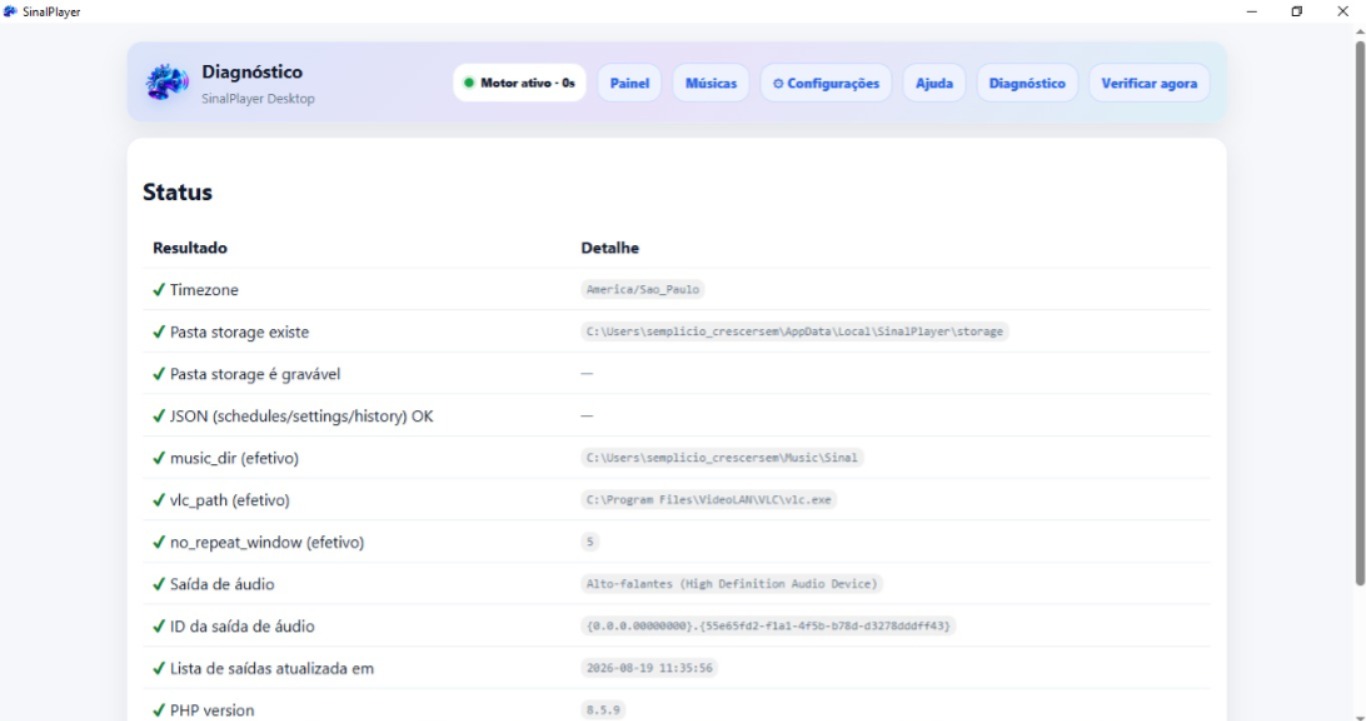Image resolution: width=1366 pixels, height=721 pixels.
Task: Open the Ajuda help page
Action: [x=934, y=83]
